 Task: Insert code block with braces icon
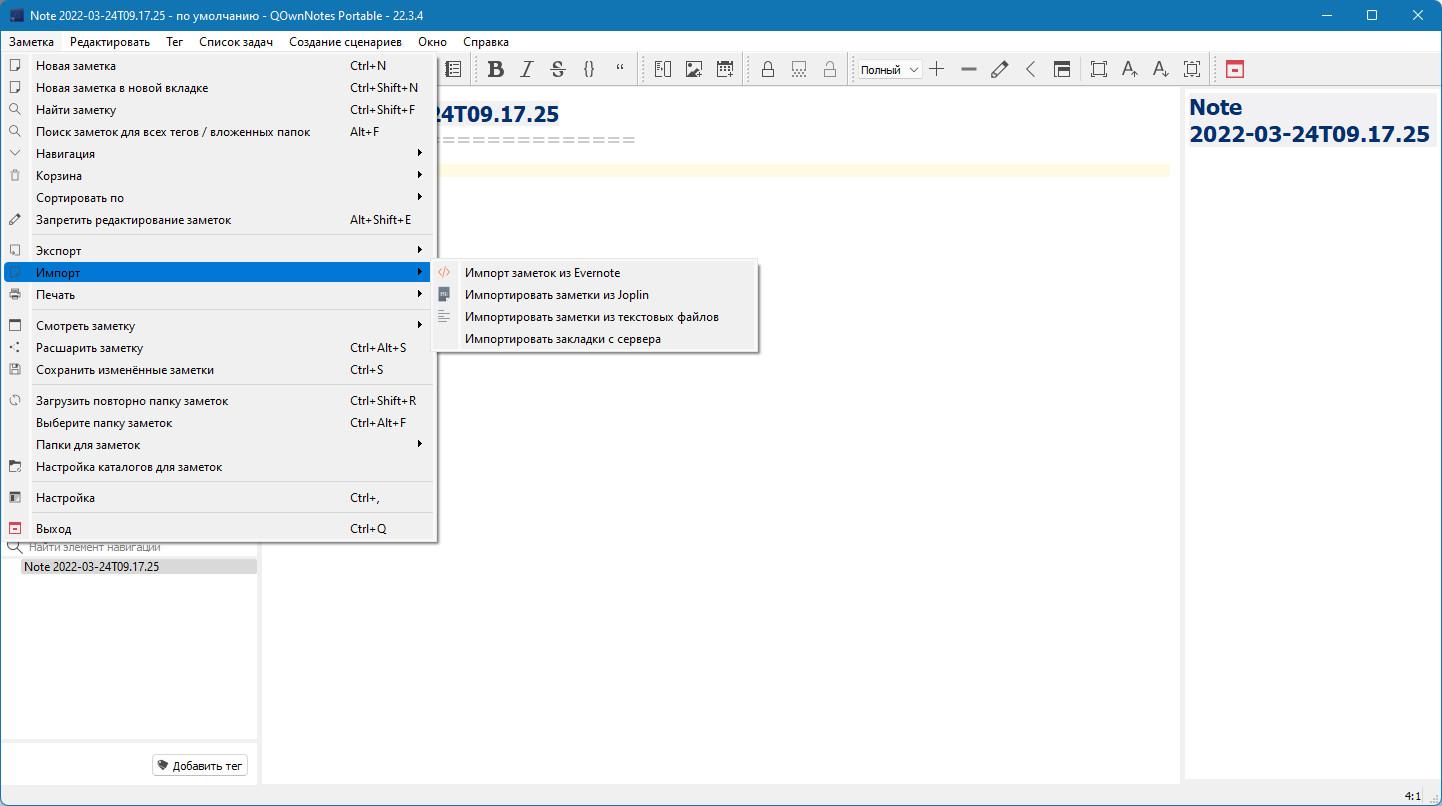tap(589, 69)
